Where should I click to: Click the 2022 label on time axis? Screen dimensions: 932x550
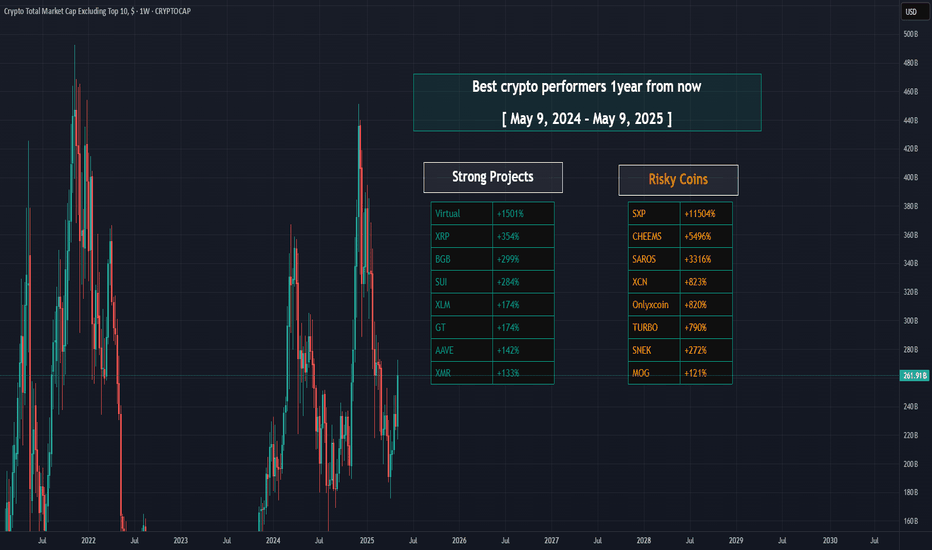coord(88,540)
